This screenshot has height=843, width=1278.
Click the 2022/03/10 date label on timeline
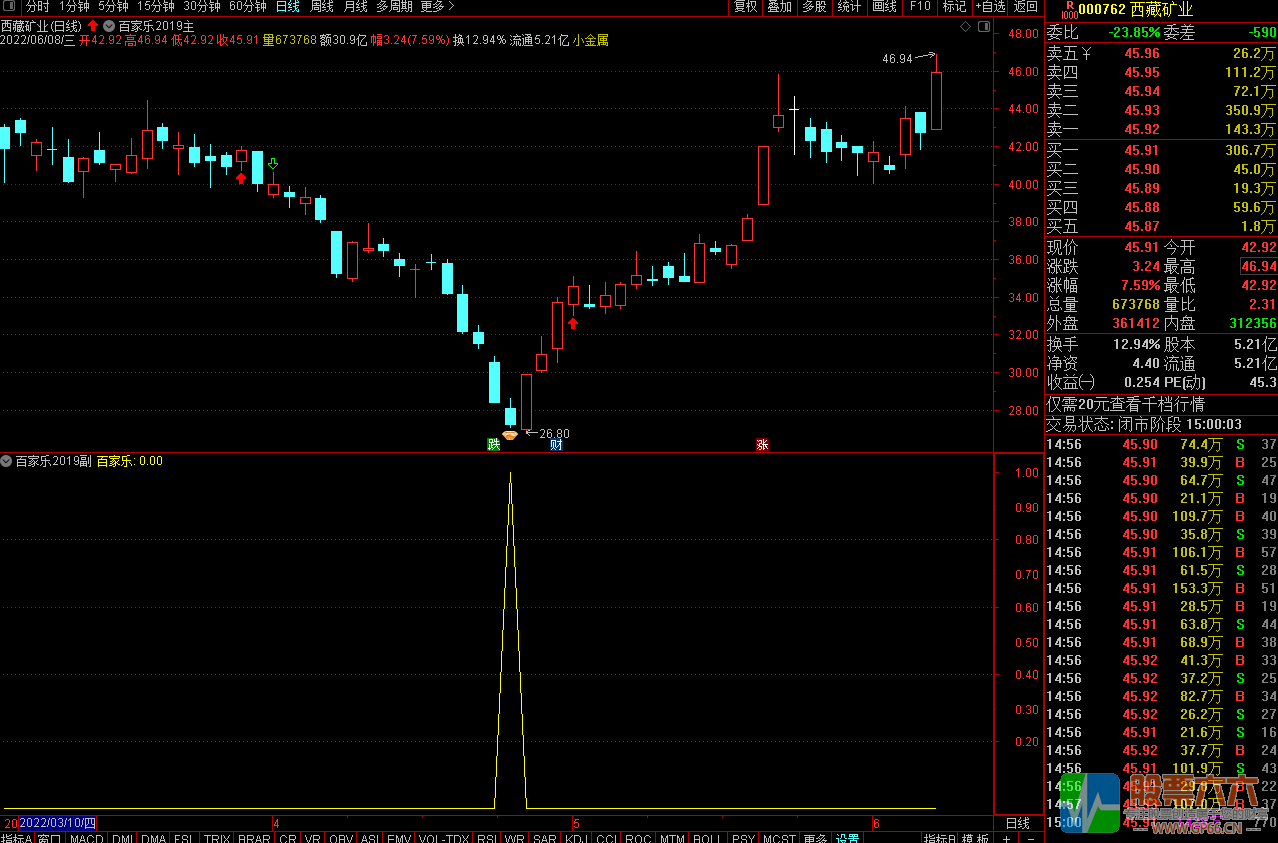click(x=58, y=823)
